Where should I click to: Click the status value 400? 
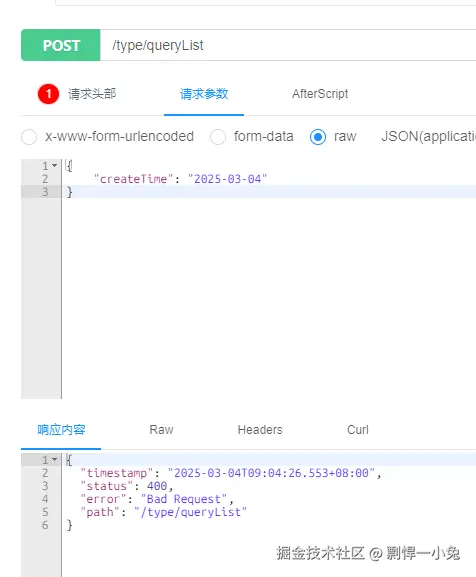pyautogui.click(x=157, y=486)
